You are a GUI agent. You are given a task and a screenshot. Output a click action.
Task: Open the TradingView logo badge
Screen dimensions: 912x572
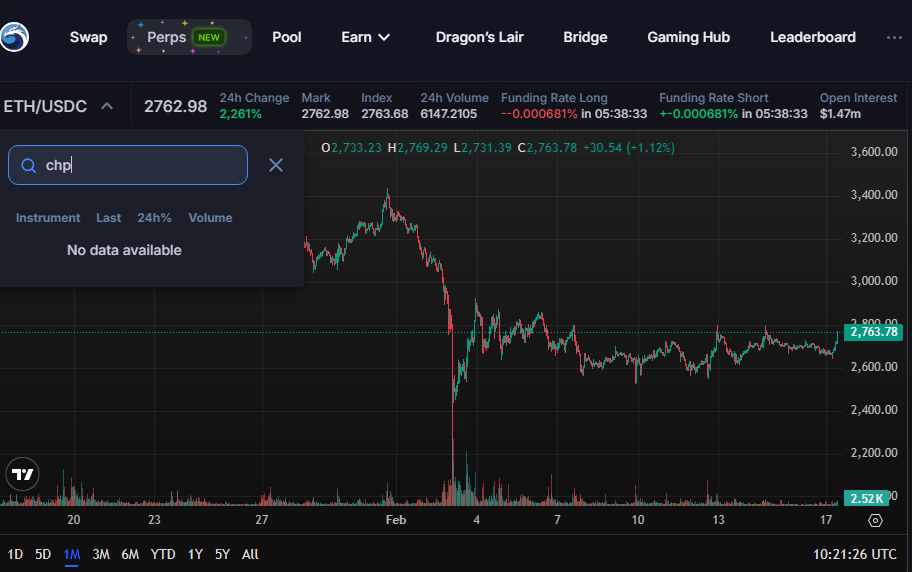tap(23, 474)
